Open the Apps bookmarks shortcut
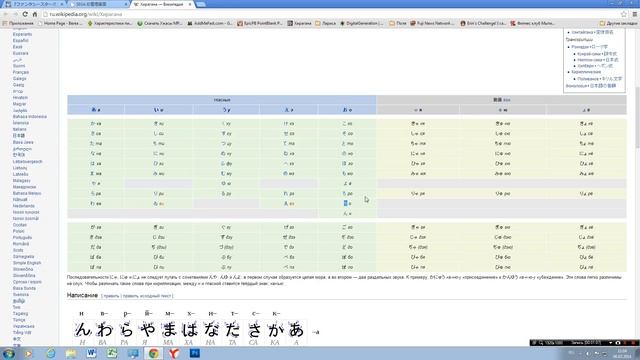The height and width of the screenshot is (360, 640). click(18, 23)
